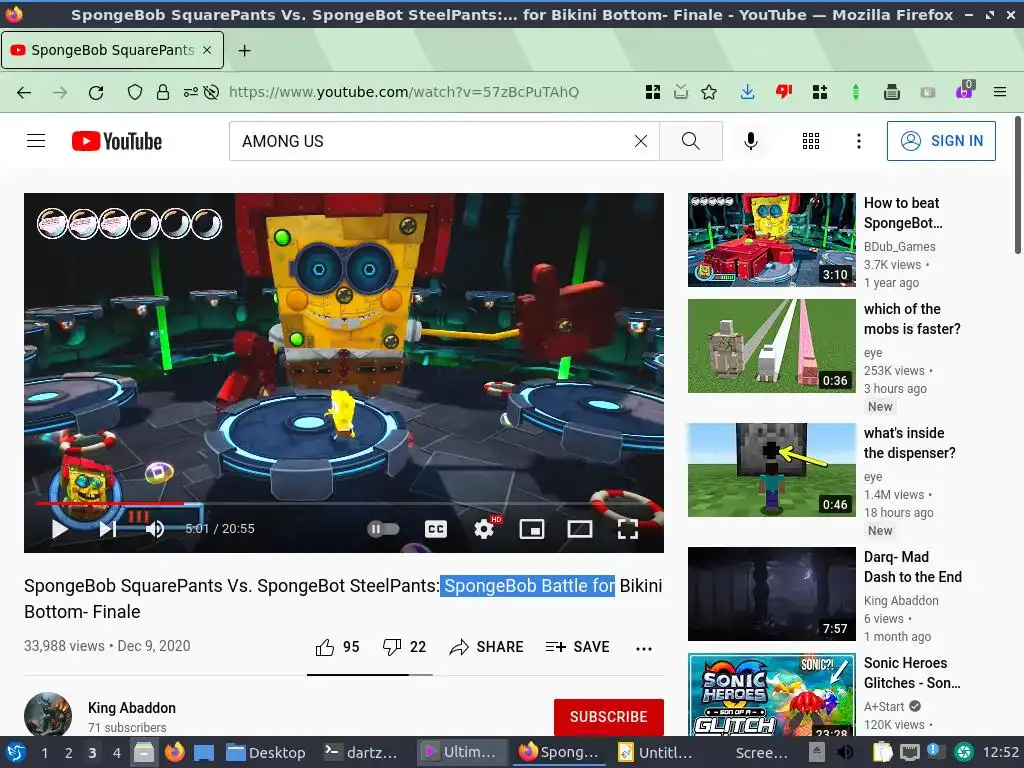Switch to workspace 2 in taskbar
The width and height of the screenshot is (1024, 768).
click(x=68, y=753)
